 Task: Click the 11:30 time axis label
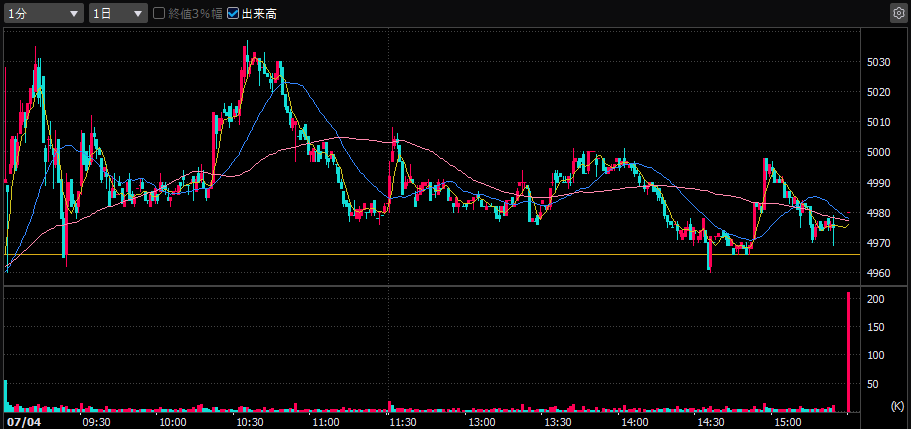[x=403, y=421]
